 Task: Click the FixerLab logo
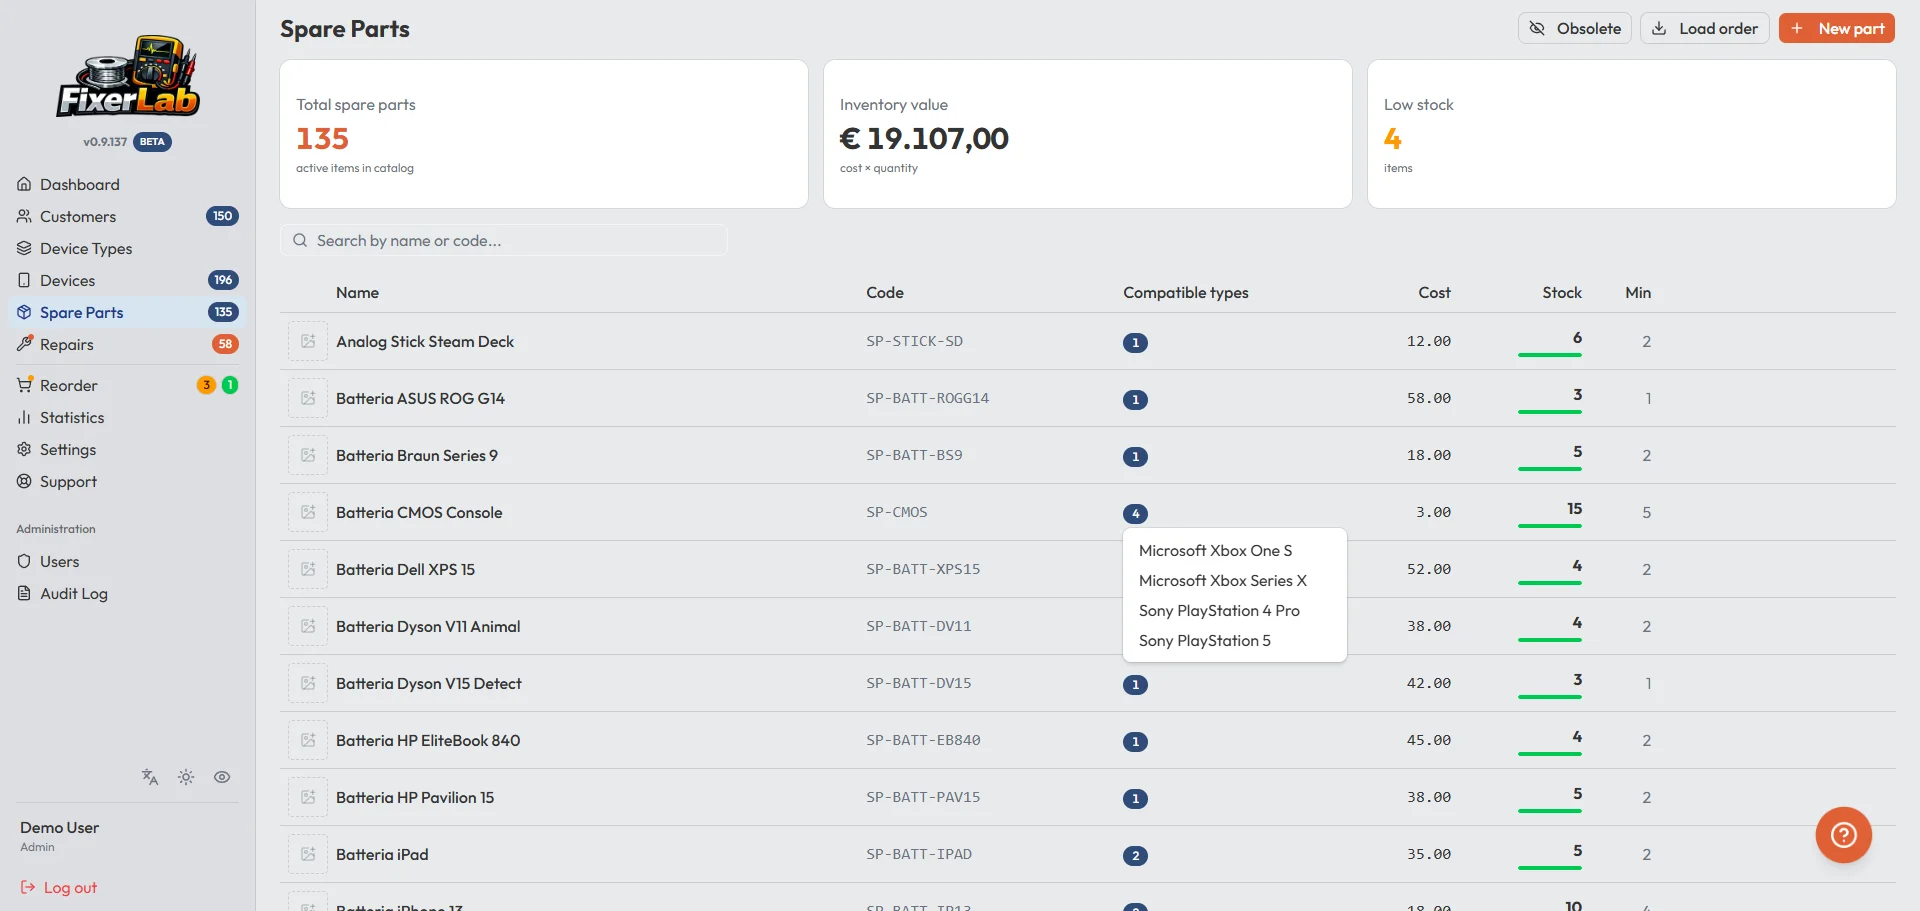[128, 76]
